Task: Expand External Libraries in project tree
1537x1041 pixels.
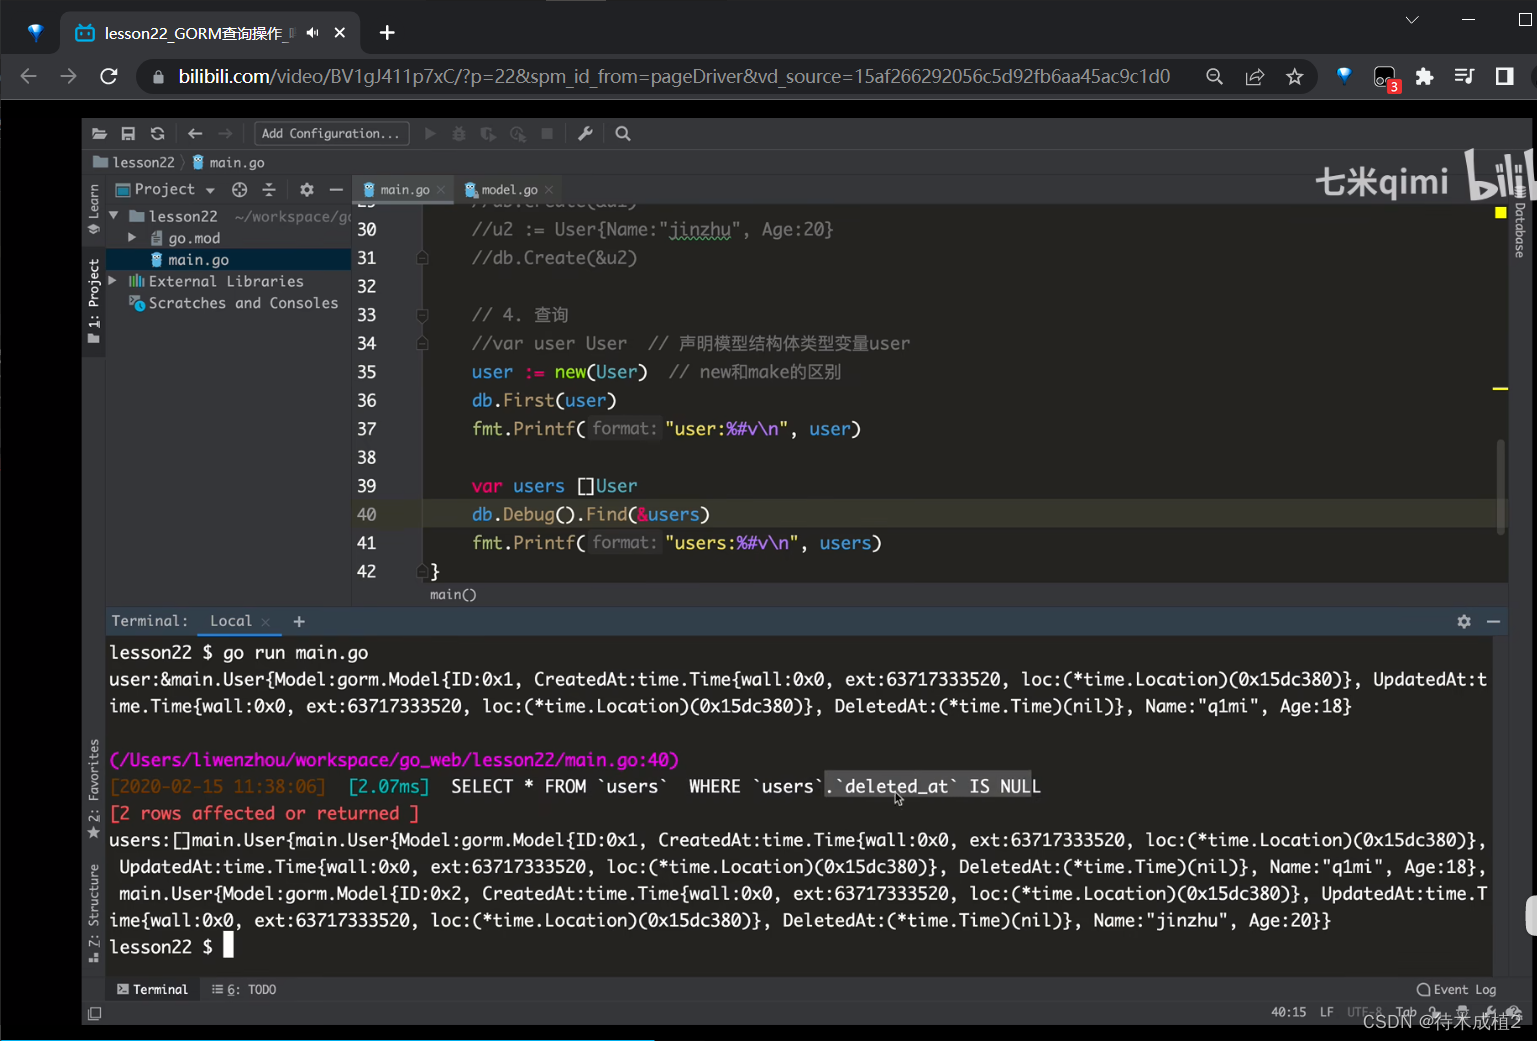Action: coord(113,281)
